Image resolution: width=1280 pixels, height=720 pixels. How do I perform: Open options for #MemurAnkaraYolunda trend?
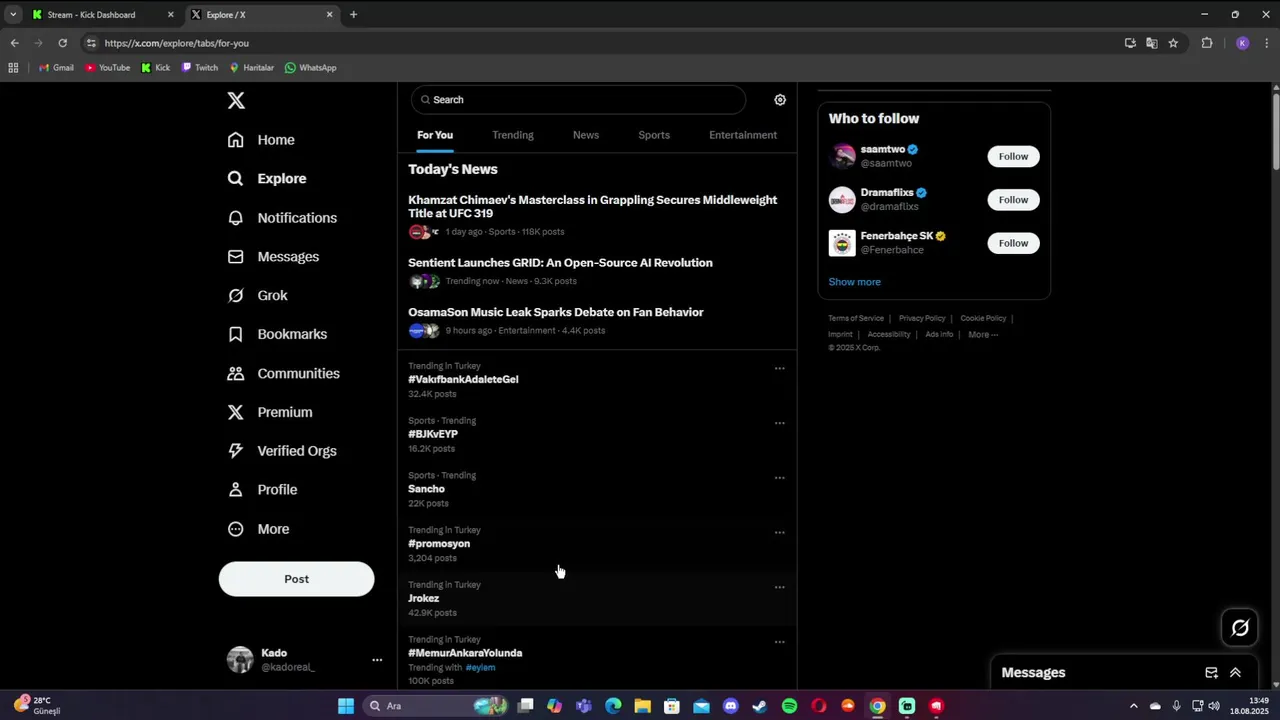[x=780, y=642]
